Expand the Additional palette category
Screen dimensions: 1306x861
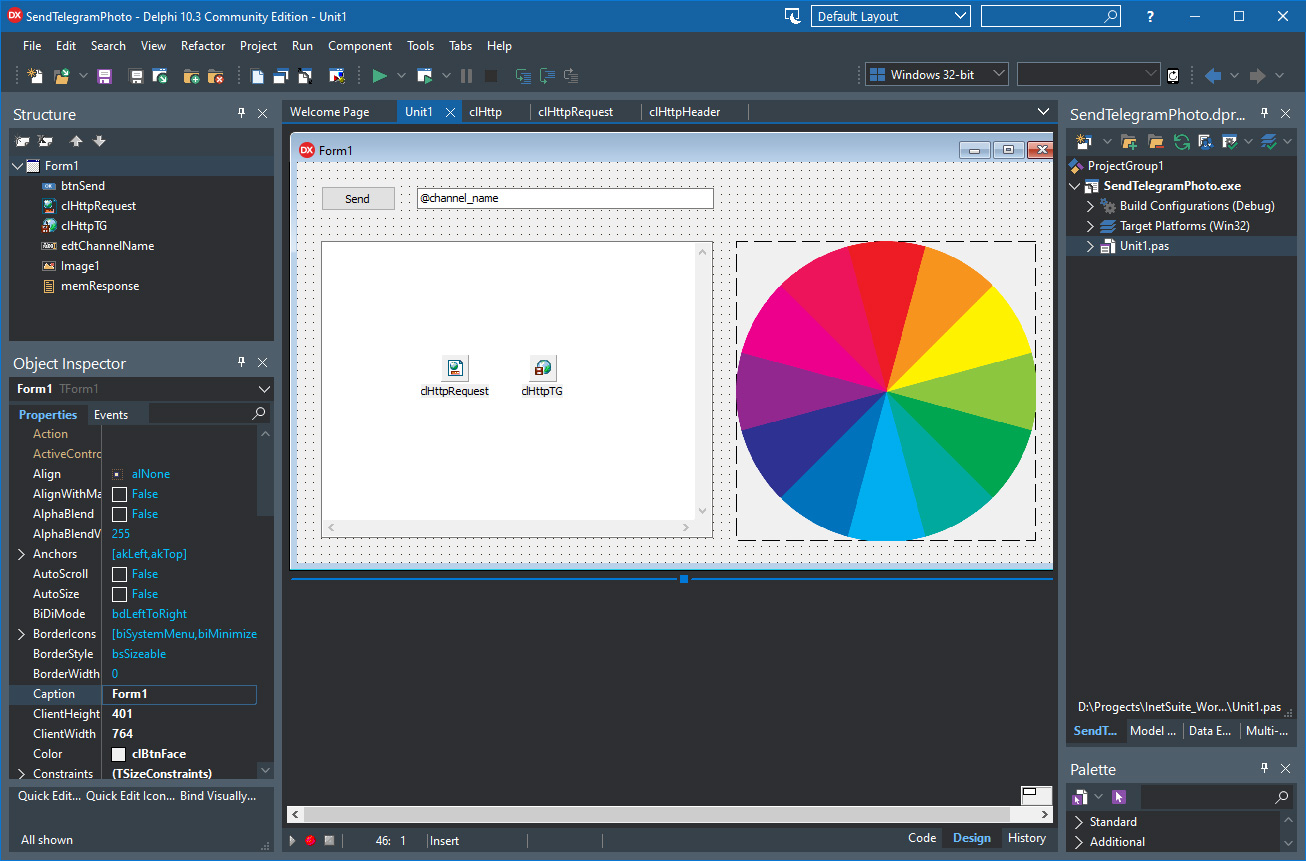tap(1079, 842)
